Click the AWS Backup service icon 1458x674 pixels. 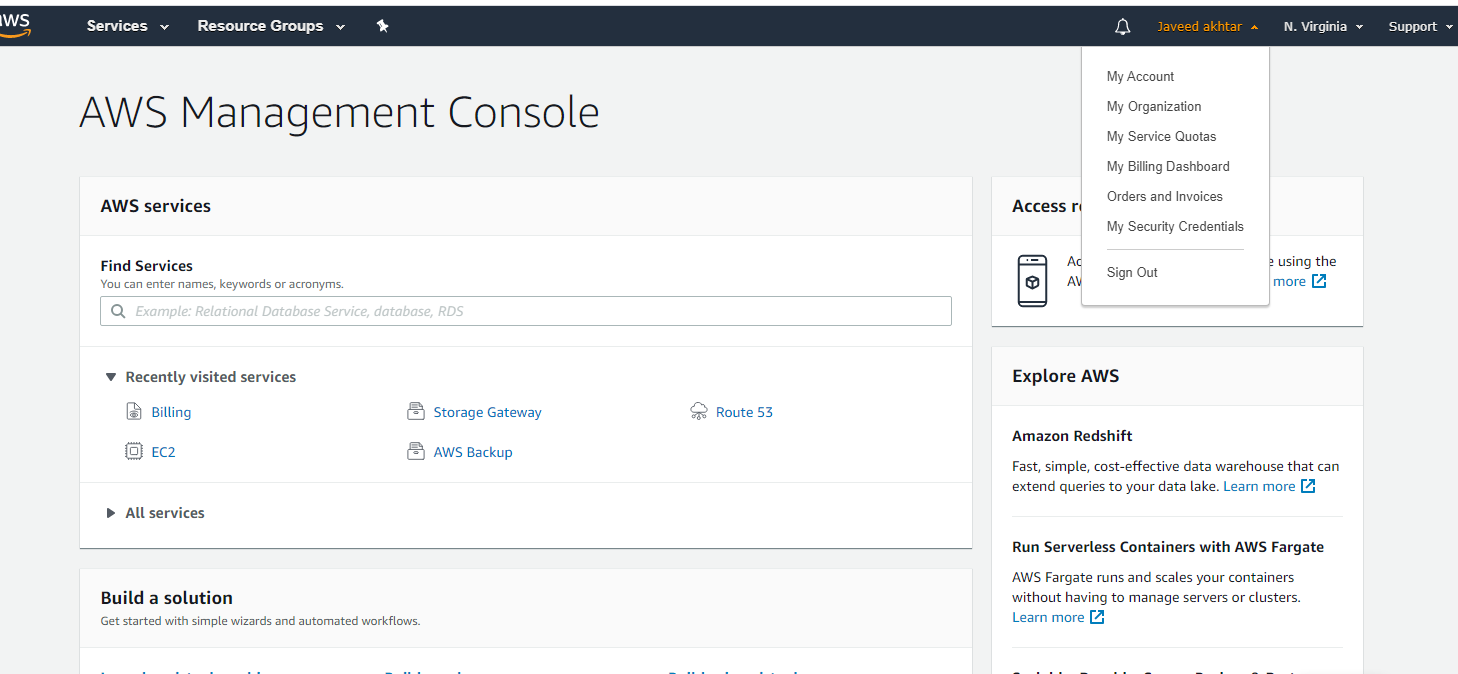416,452
